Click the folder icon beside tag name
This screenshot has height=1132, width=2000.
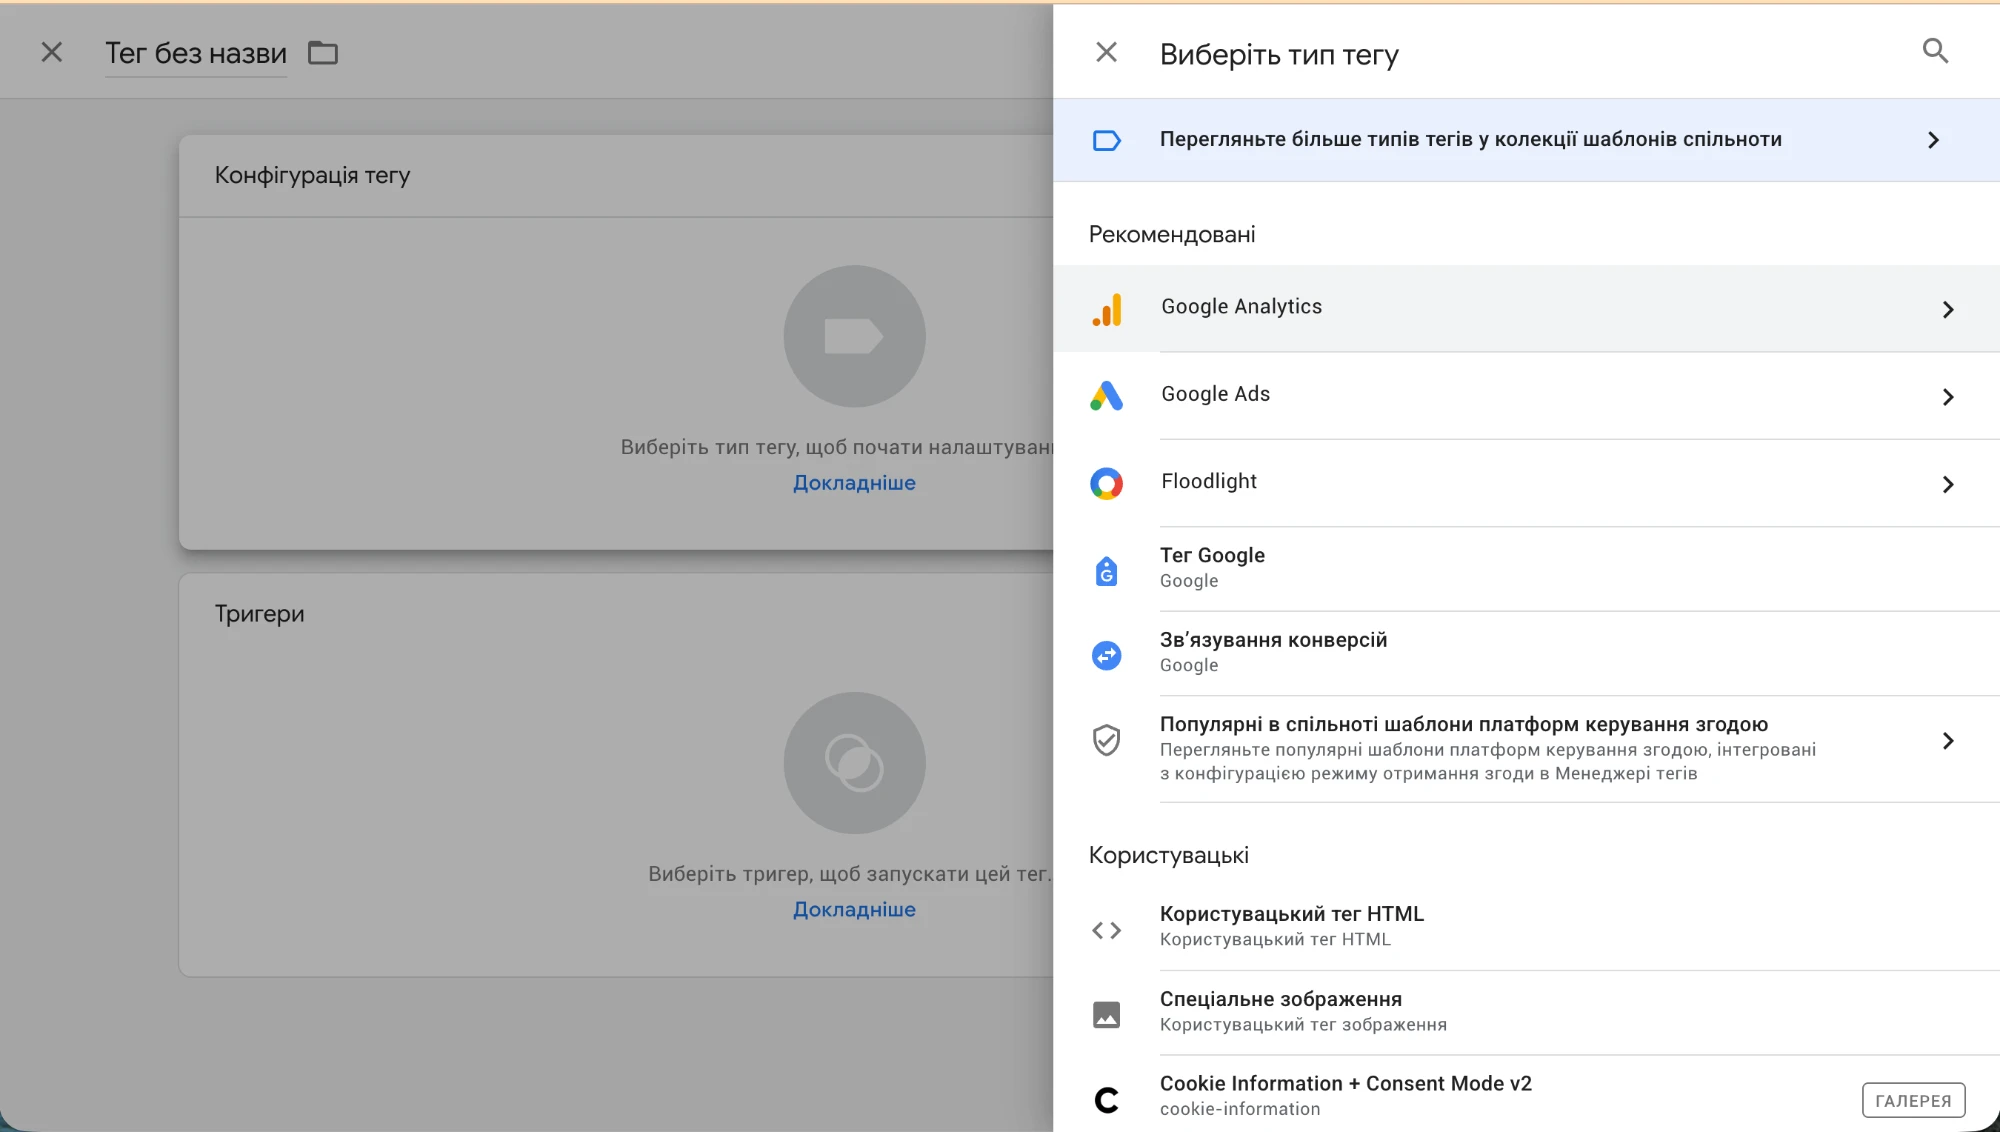tap(323, 53)
